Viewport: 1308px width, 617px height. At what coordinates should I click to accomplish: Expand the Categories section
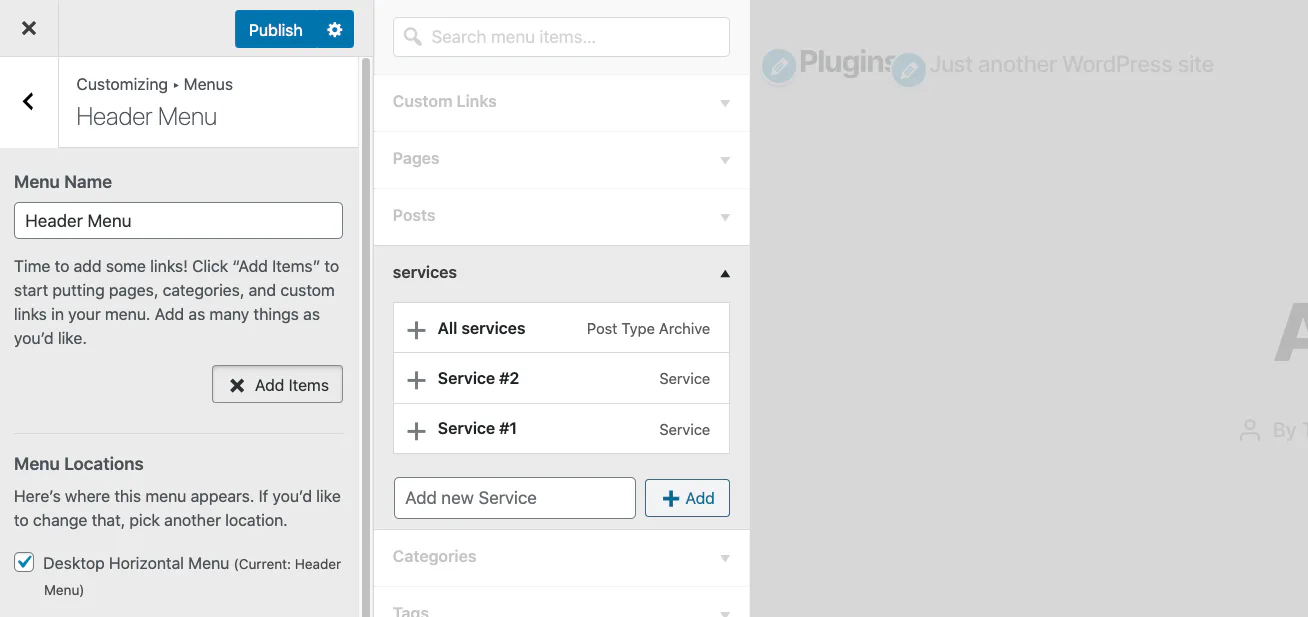point(561,557)
